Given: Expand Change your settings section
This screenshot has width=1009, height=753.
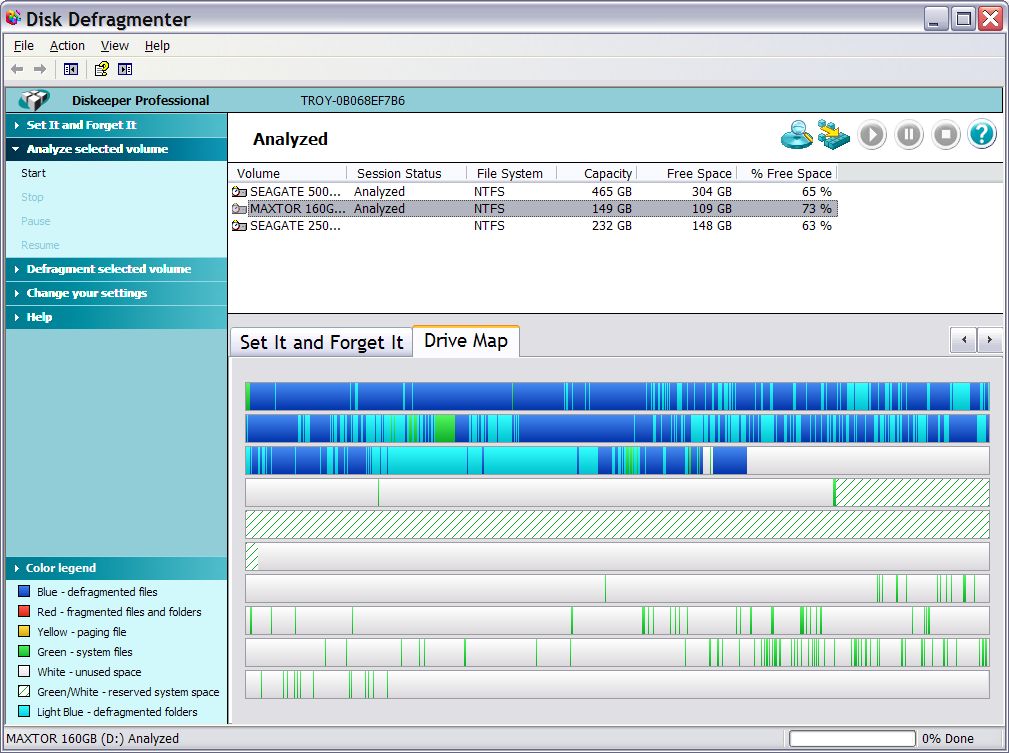Looking at the screenshot, I should (86, 293).
